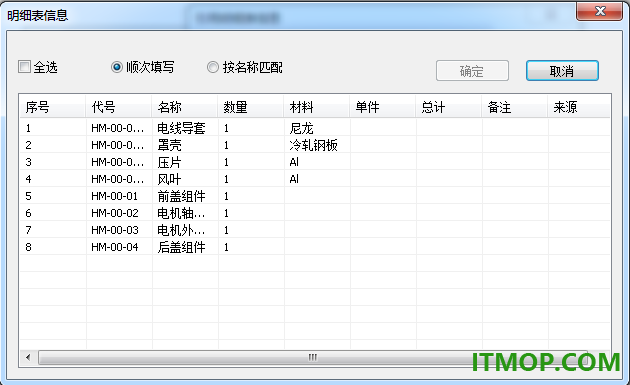Click the horizontal scrollbar thumb

click(x=313, y=357)
